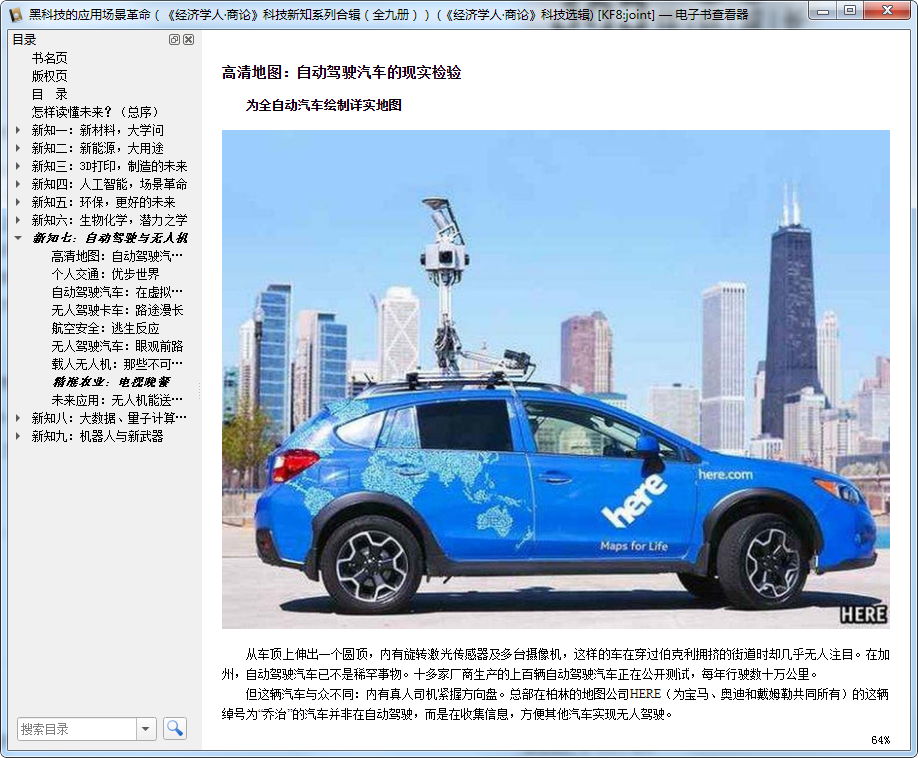
Task: Select 新知四：人工智能，场景革命 title
Action: [109, 184]
